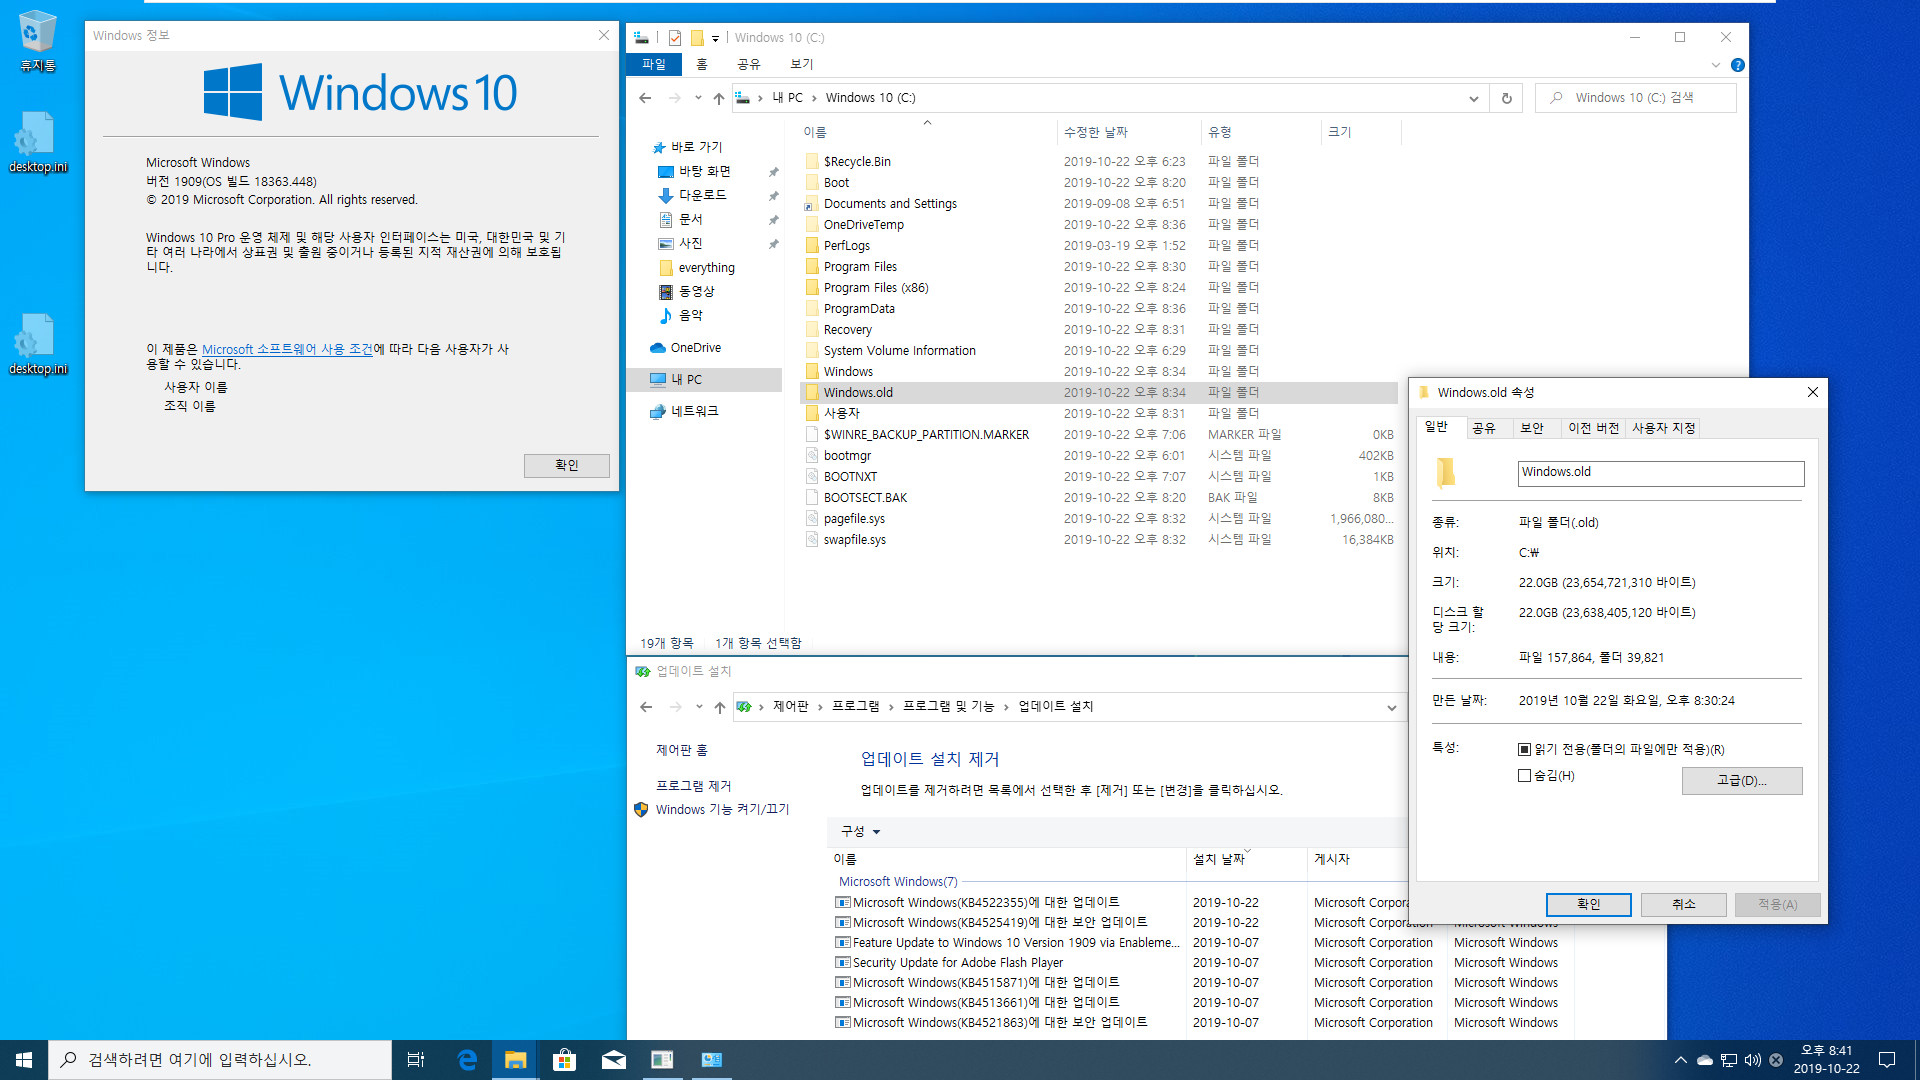Click the Windows Start button
The width and height of the screenshot is (1920, 1080).
pos(24,1060)
